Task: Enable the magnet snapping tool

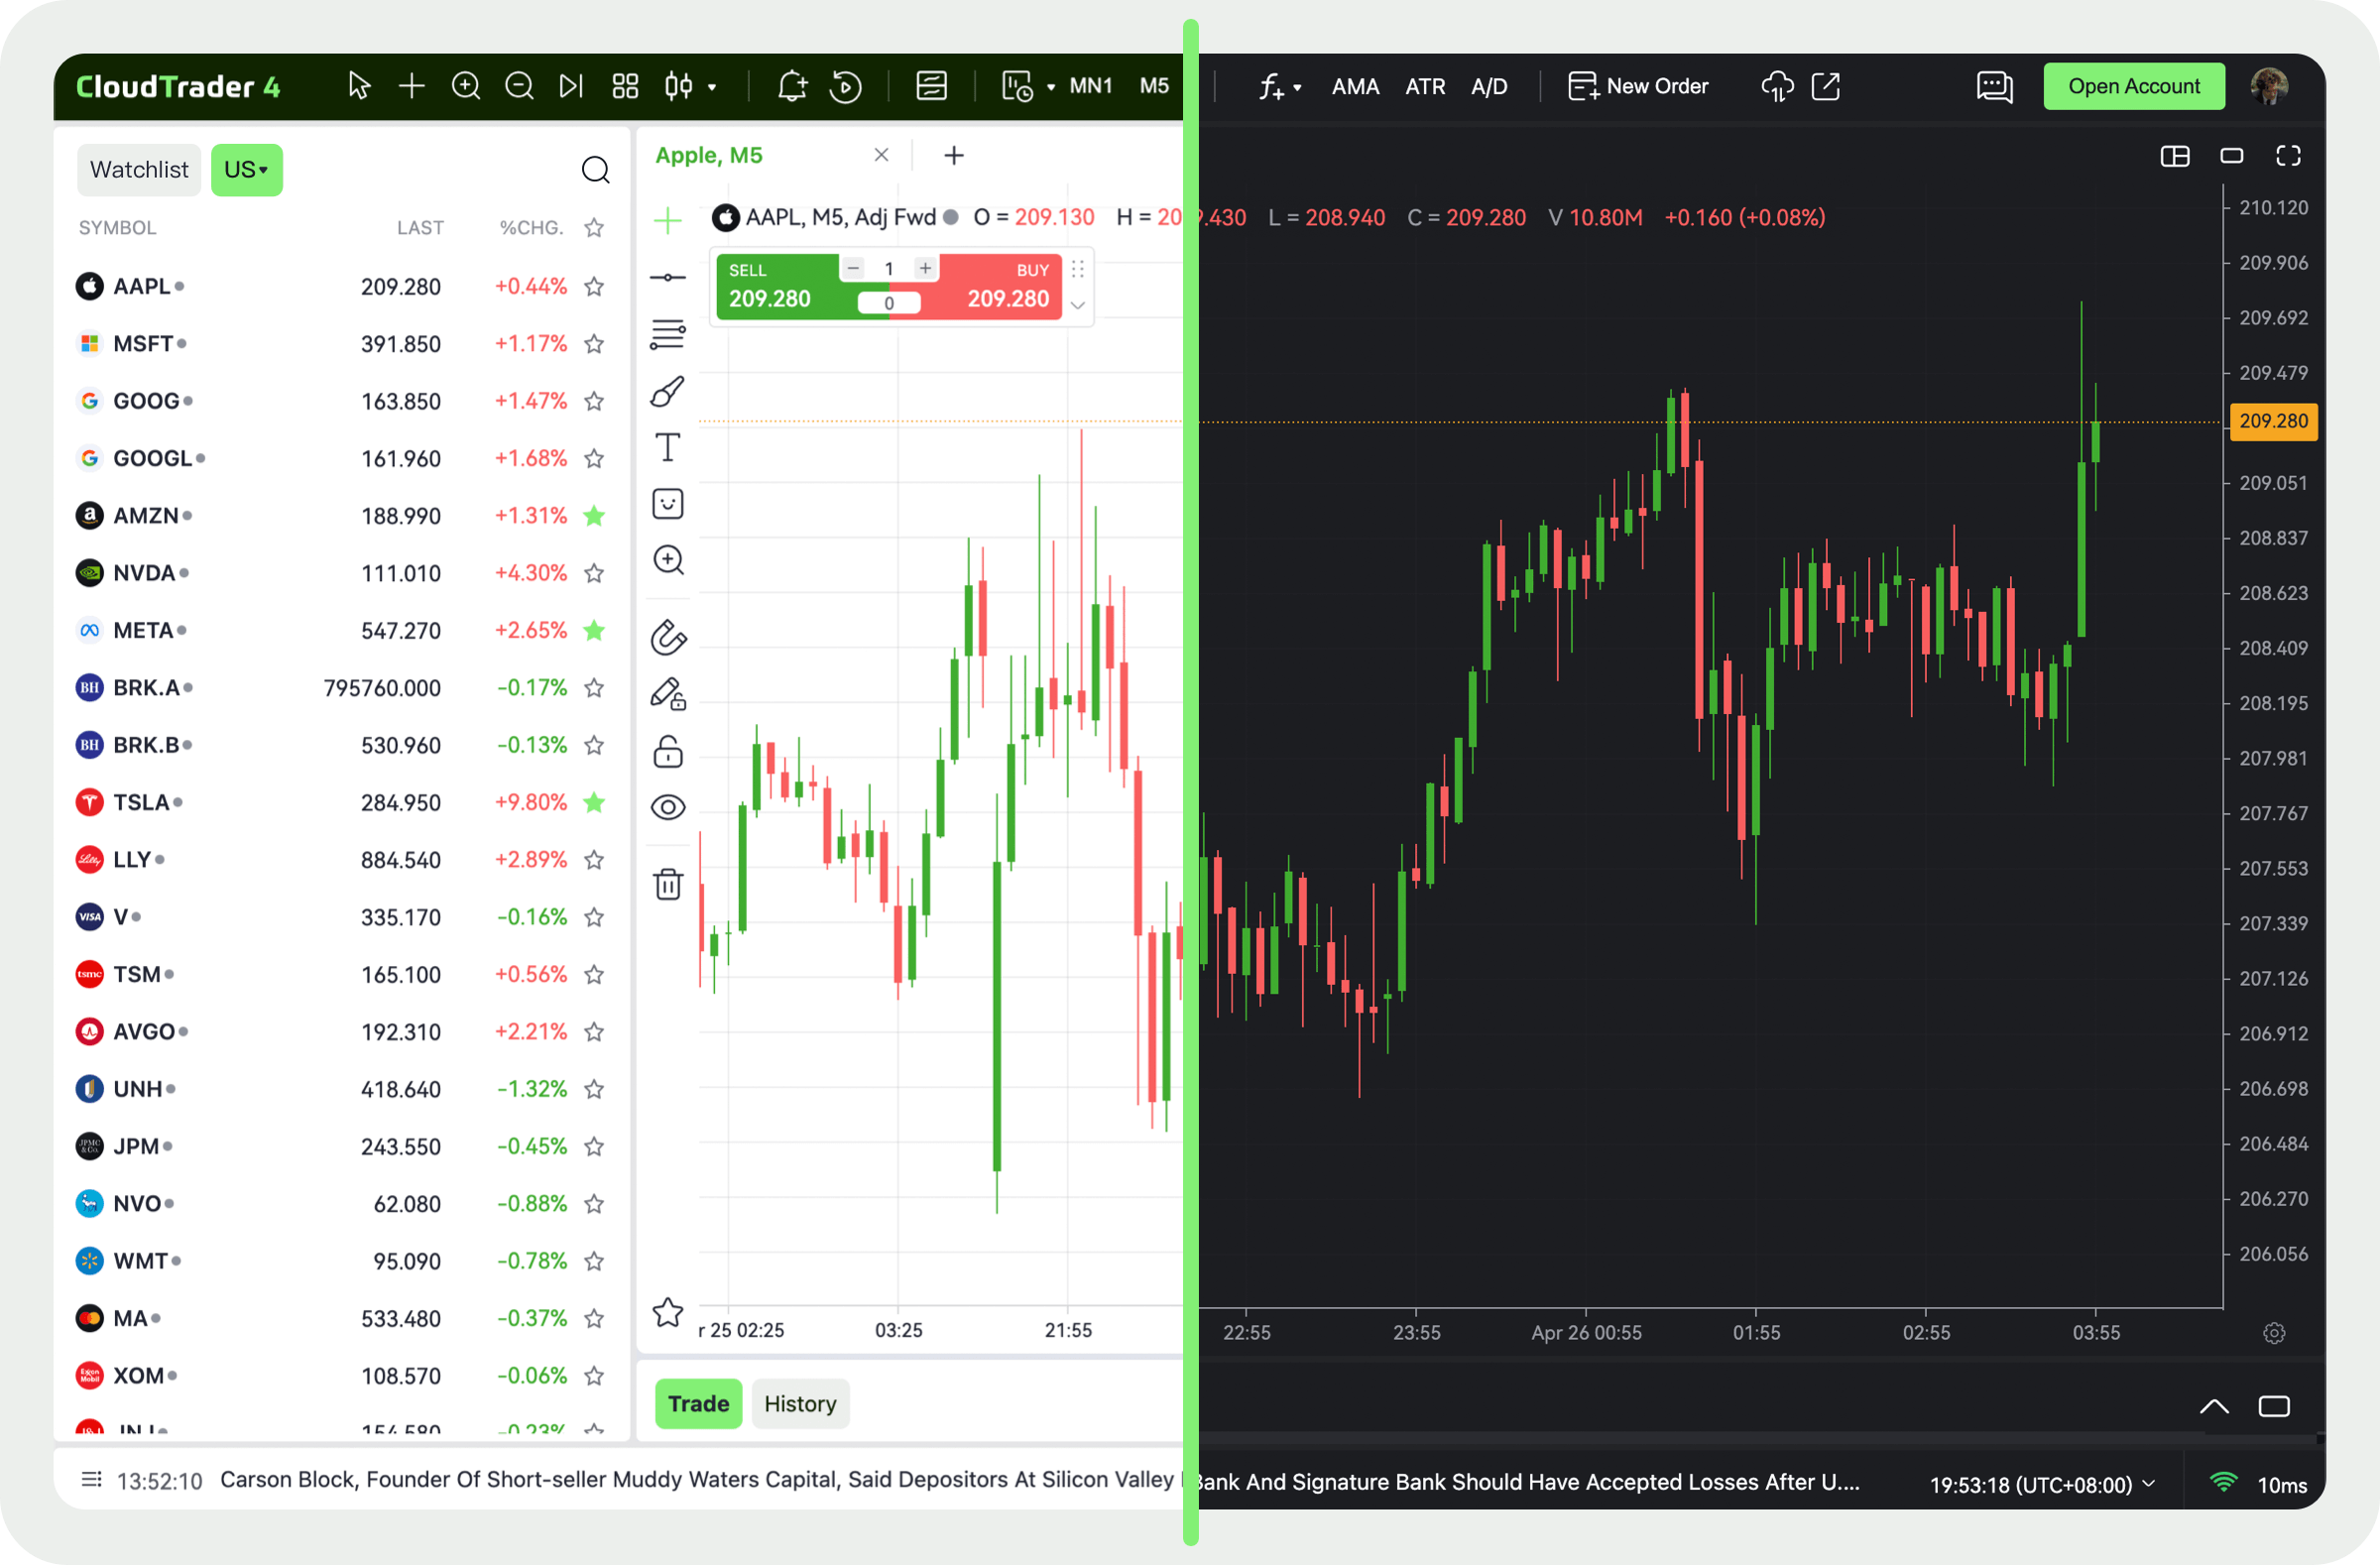Action: [668, 637]
